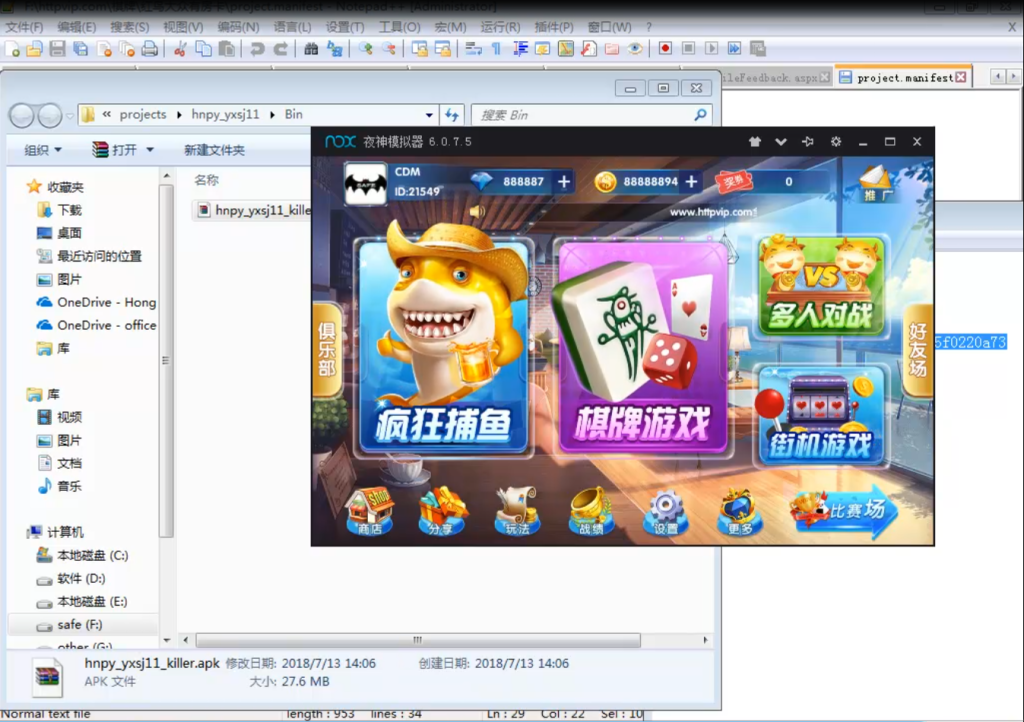Image resolution: width=1024 pixels, height=722 pixels.
Task: Open the 棋牌游戏 card game tile
Action: tap(643, 346)
